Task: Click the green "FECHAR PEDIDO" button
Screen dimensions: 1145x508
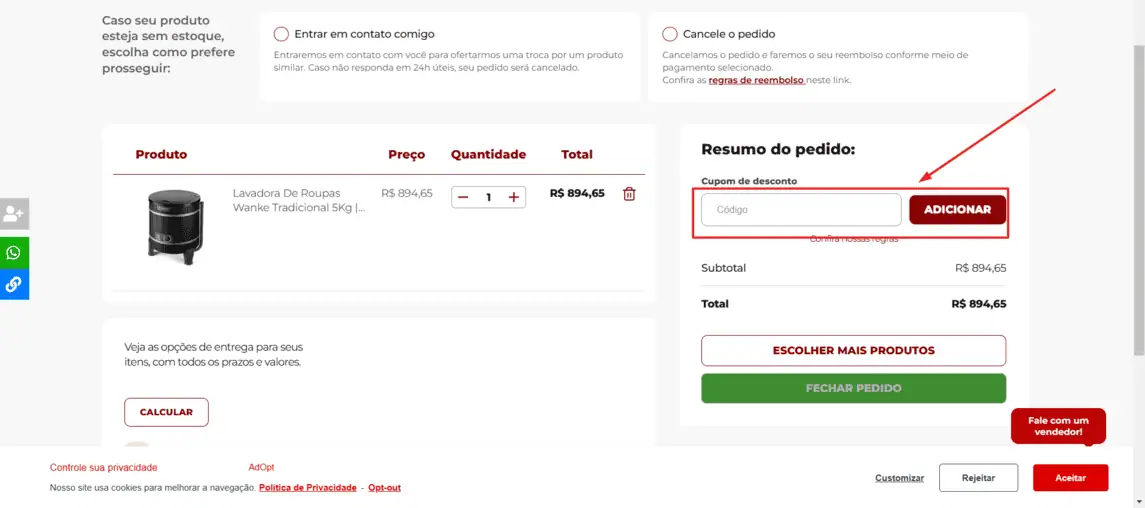Action: click(853, 388)
